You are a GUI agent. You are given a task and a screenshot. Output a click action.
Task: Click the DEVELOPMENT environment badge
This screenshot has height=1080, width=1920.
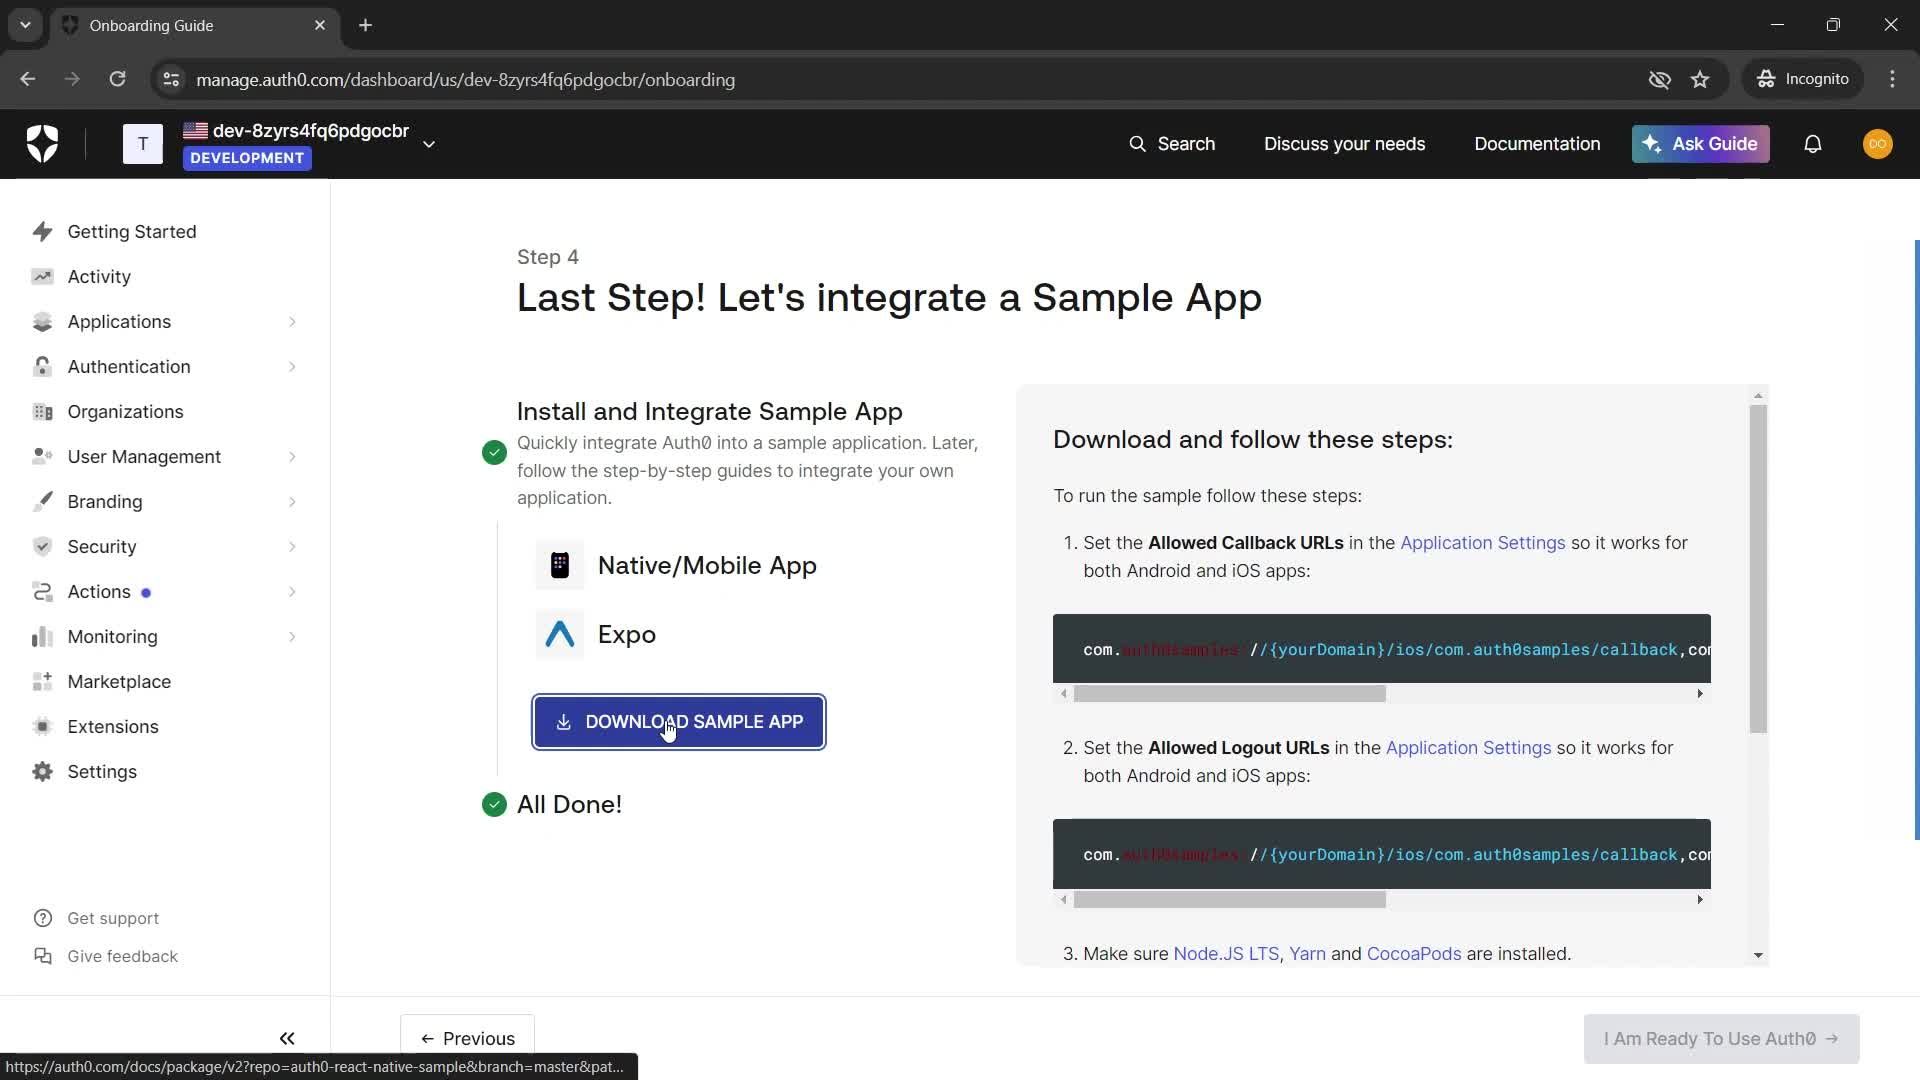(x=247, y=158)
